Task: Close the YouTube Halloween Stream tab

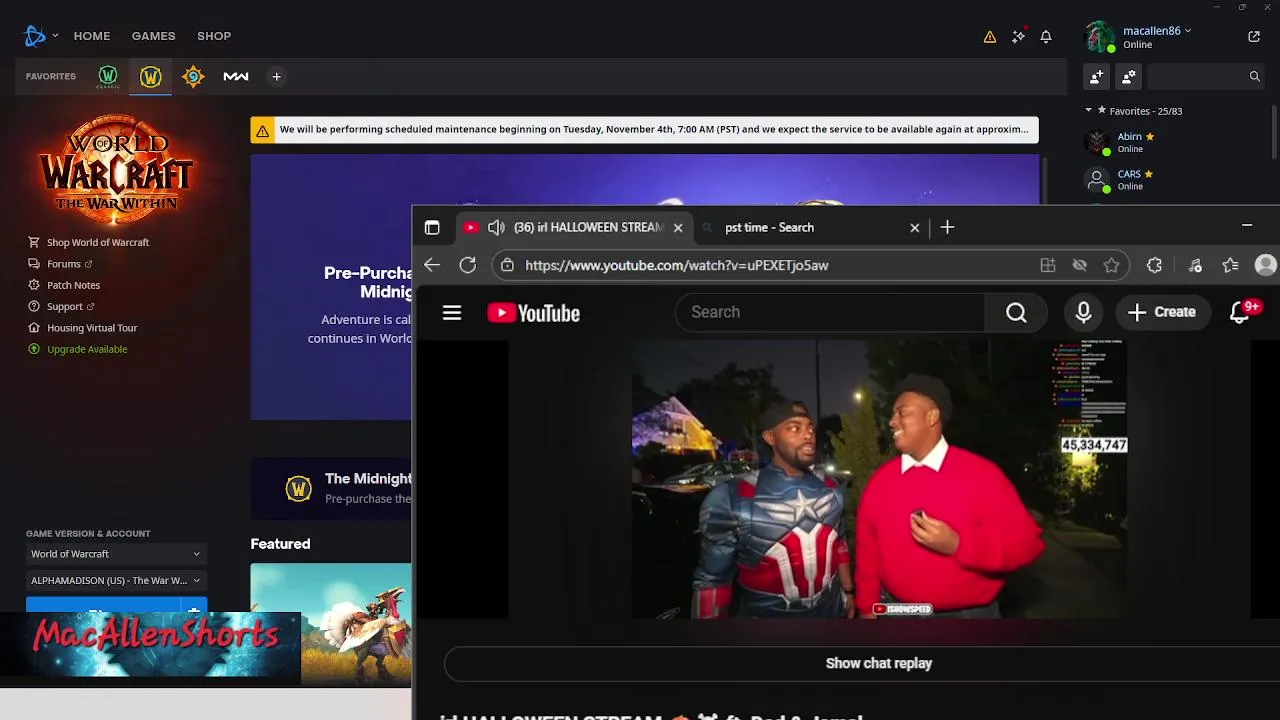Action: (678, 228)
